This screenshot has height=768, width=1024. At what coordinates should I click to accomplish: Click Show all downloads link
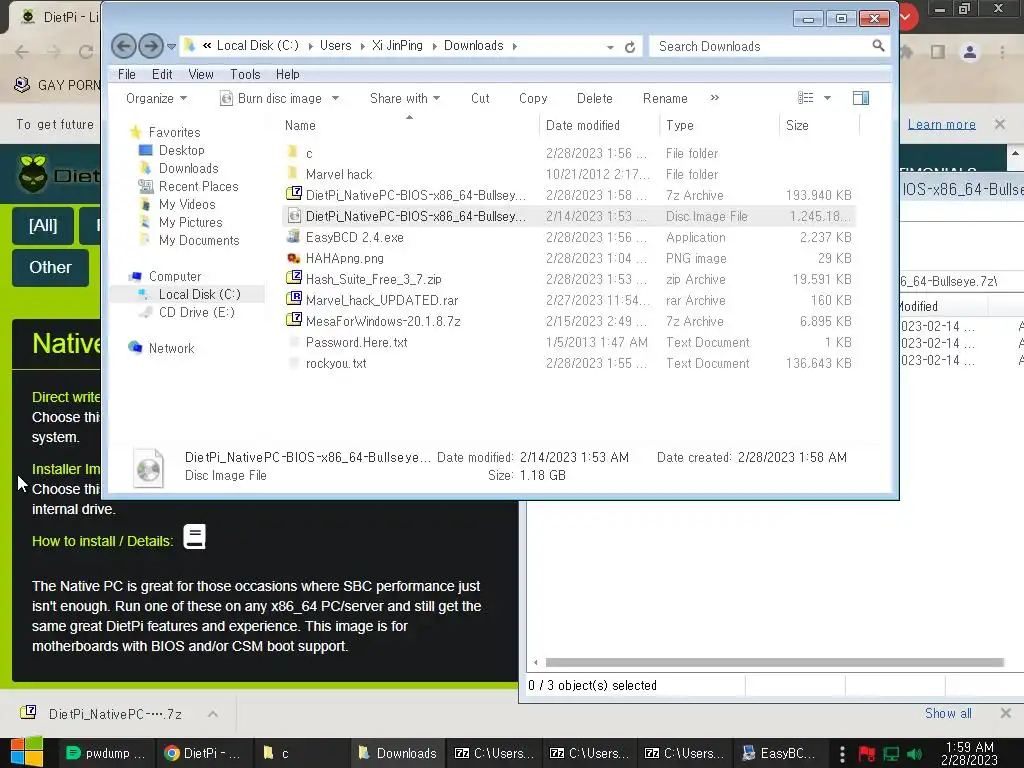click(x=948, y=713)
